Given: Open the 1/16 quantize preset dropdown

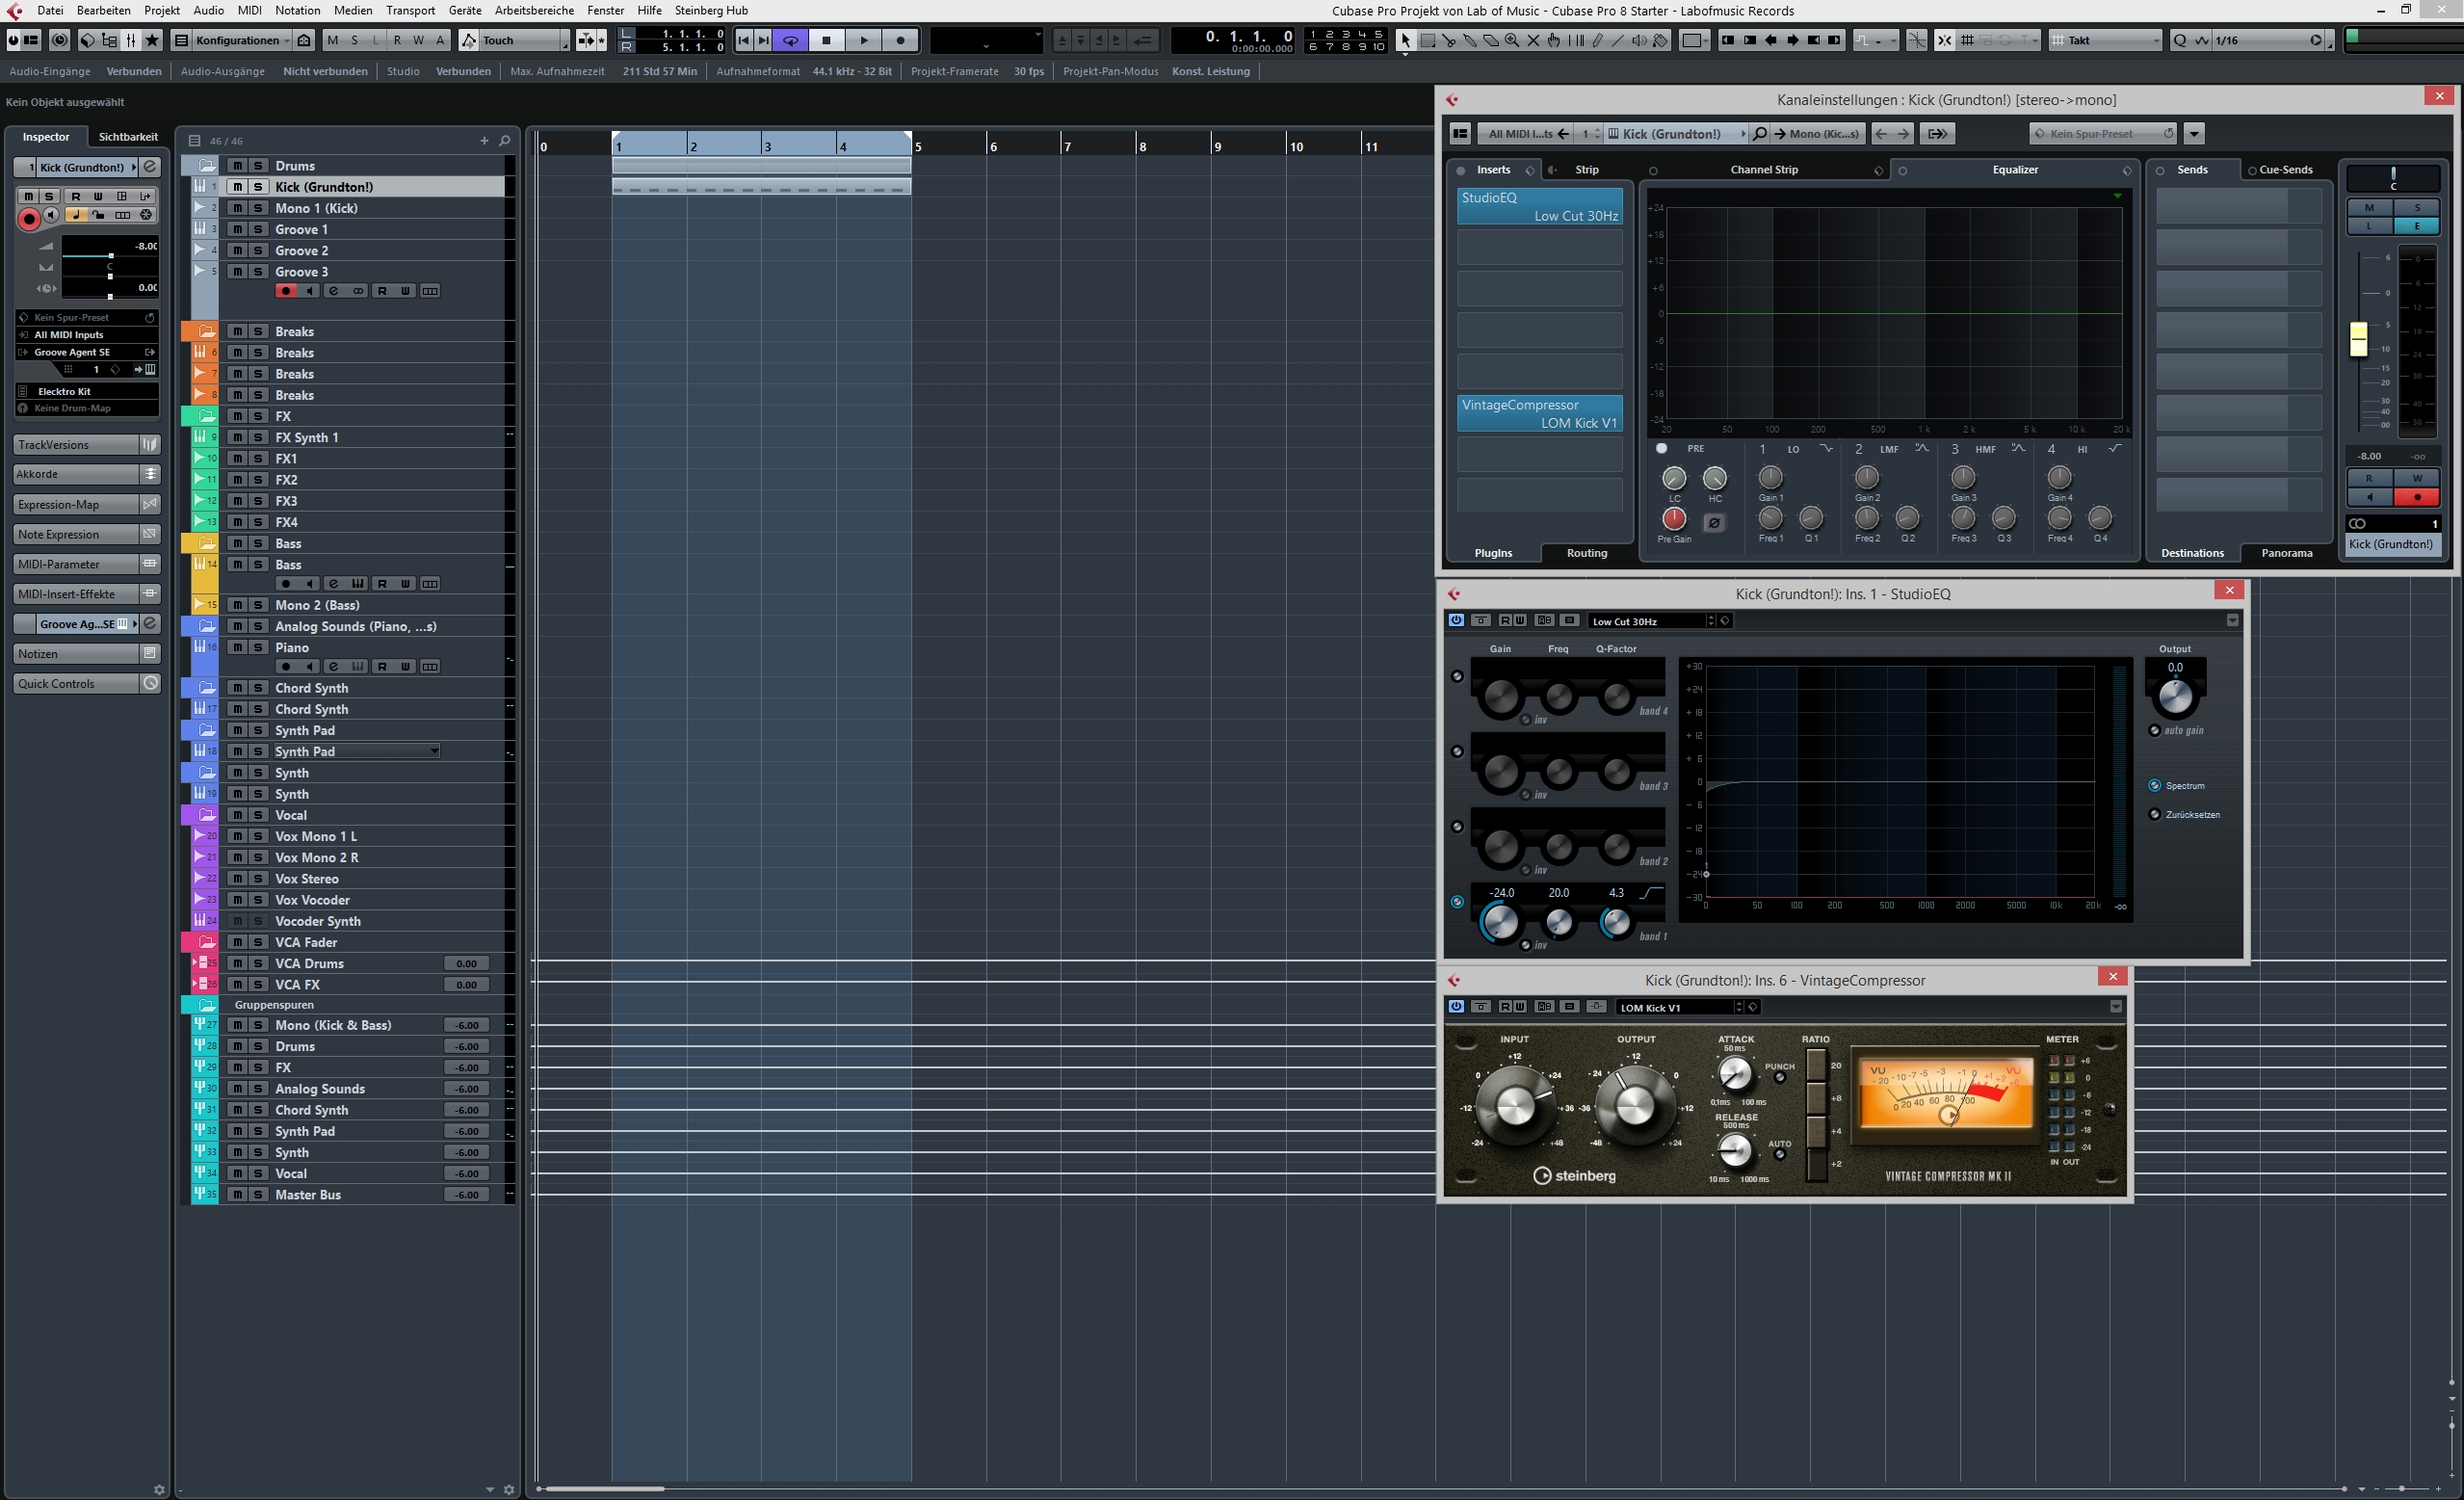Looking at the screenshot, I should tap(2269, 40).
